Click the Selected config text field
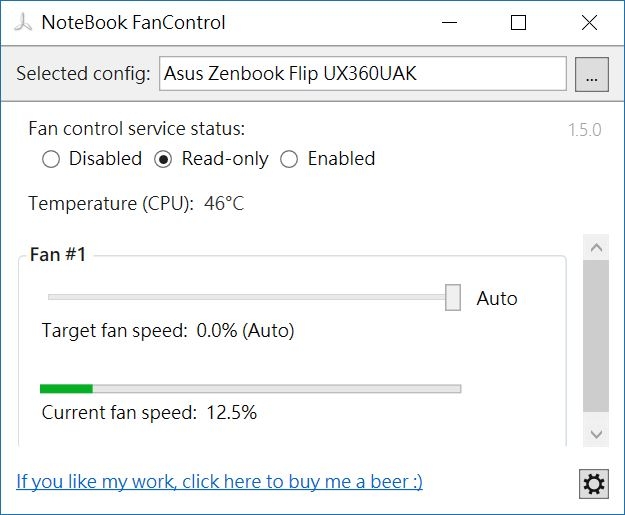Screen dimensions: 625x515 click(363, 74)
